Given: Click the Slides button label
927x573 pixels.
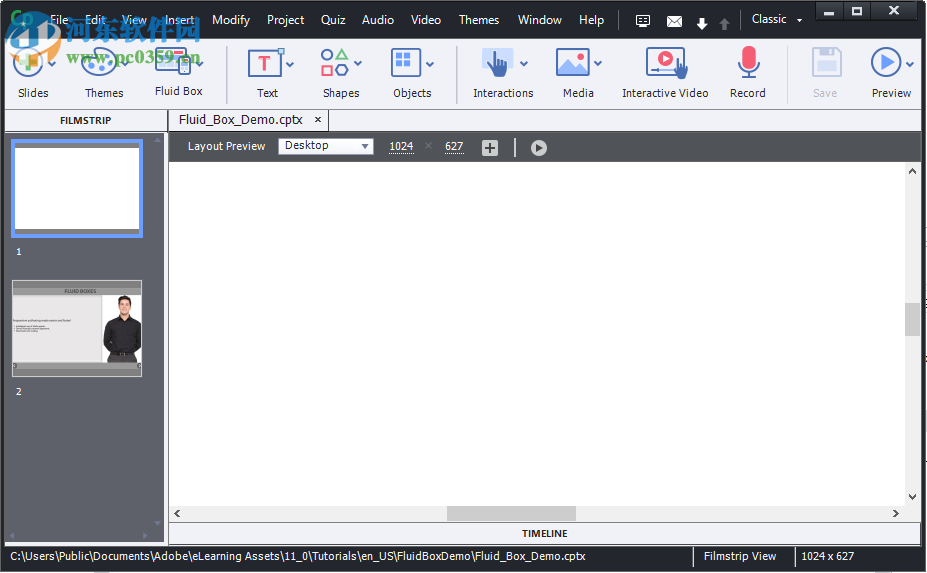Looking at the screenshot, I should [33, 93].
